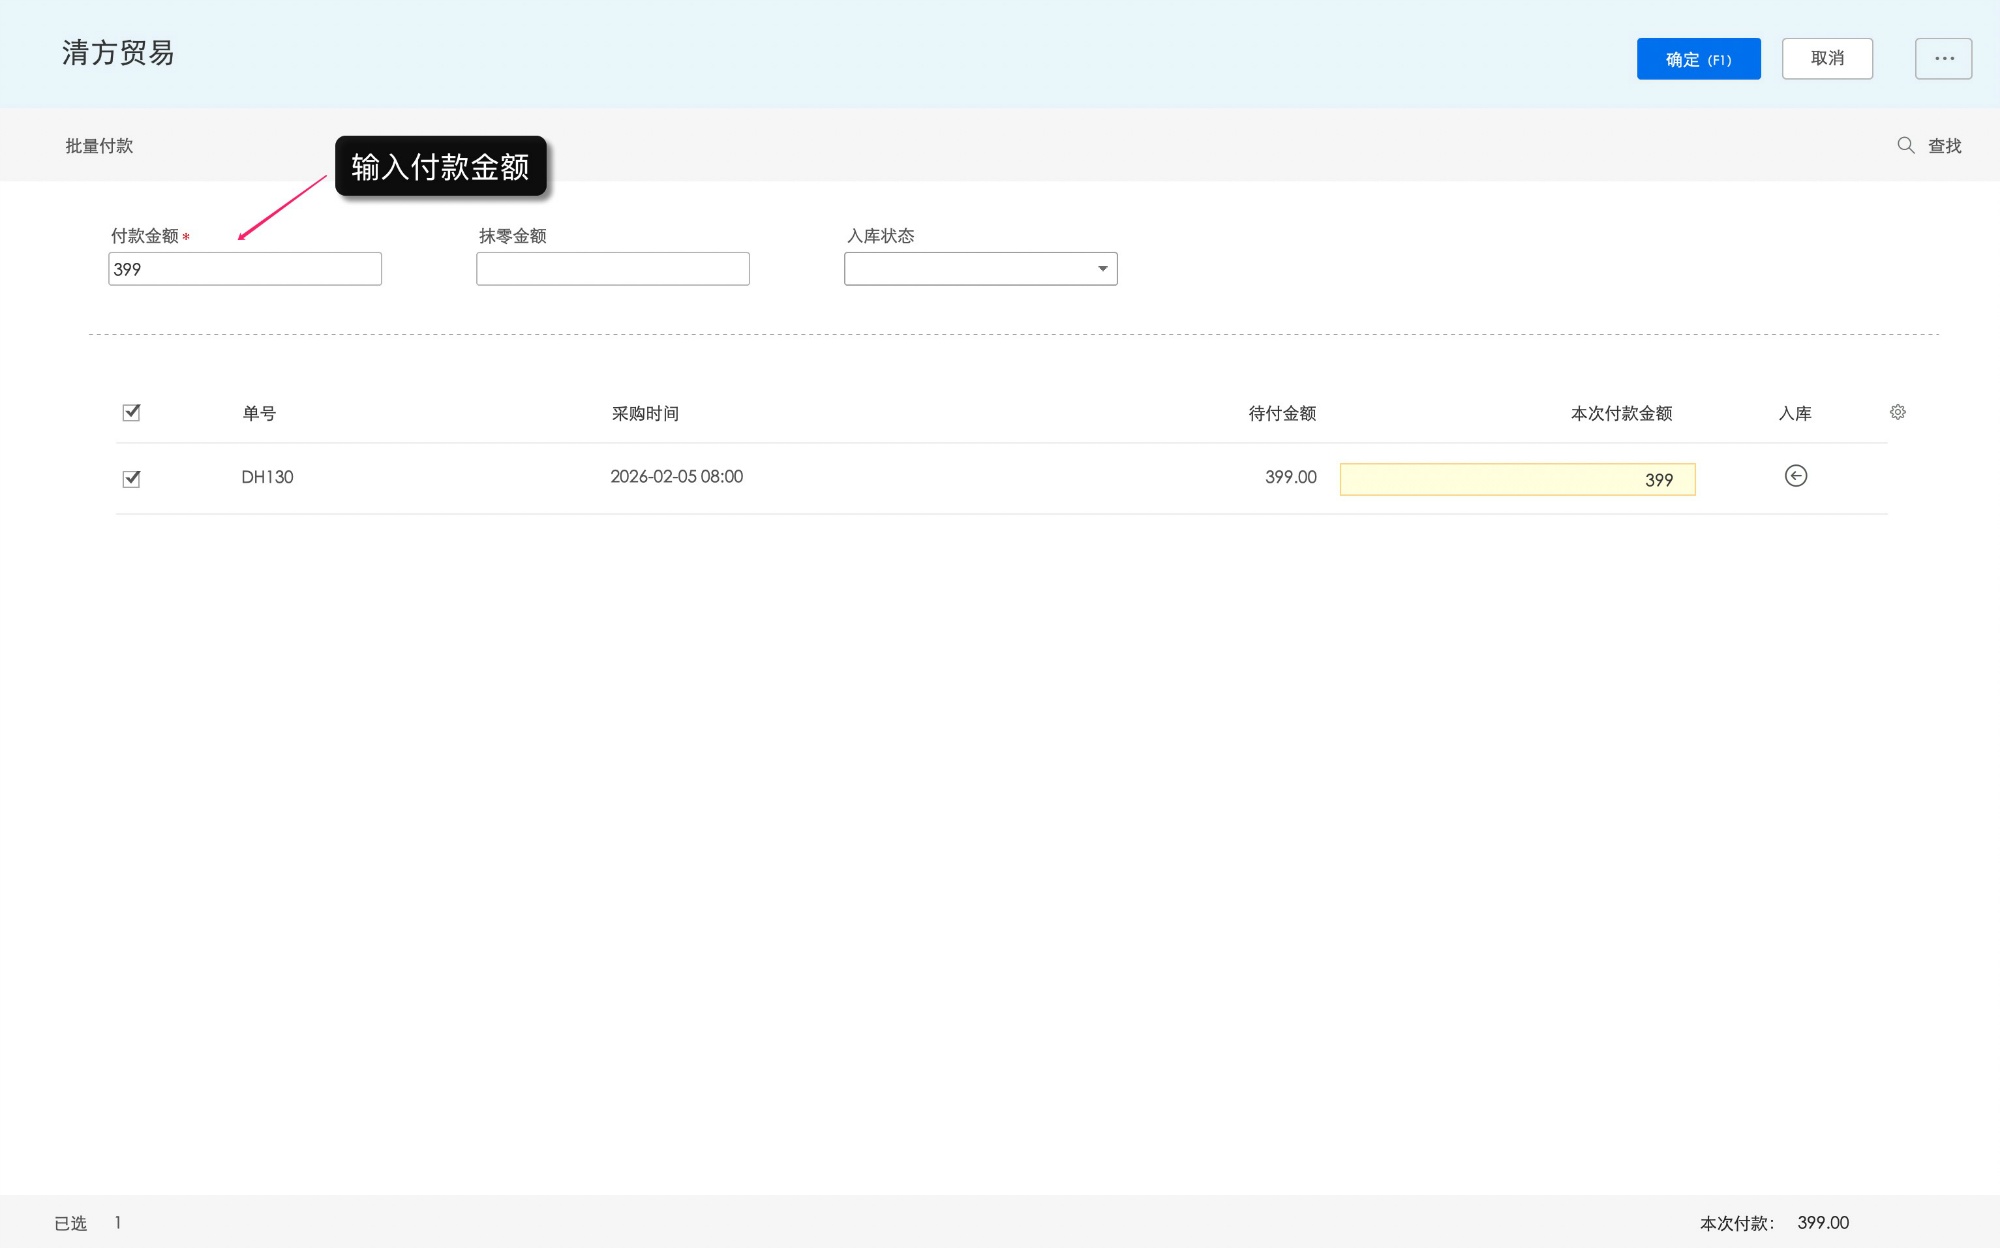Click the highlighted 本次付款金额 cell

click(x=1516, y=479)
